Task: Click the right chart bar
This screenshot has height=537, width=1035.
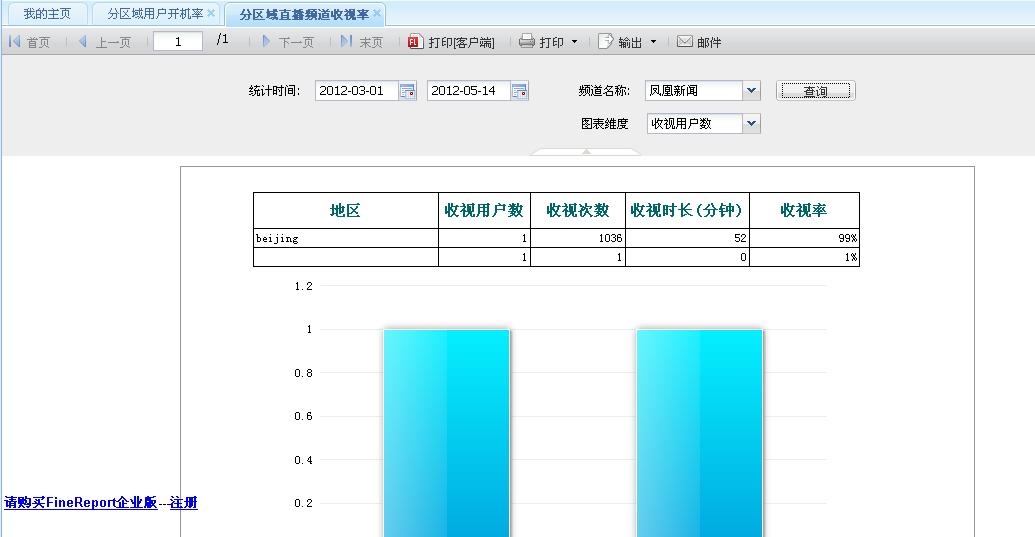Action: point(700,433)
